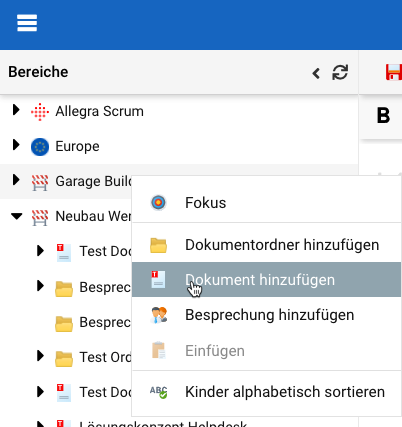Click the Europe flag icon
This screenshot has width=402, height=427.
[40, 147]
